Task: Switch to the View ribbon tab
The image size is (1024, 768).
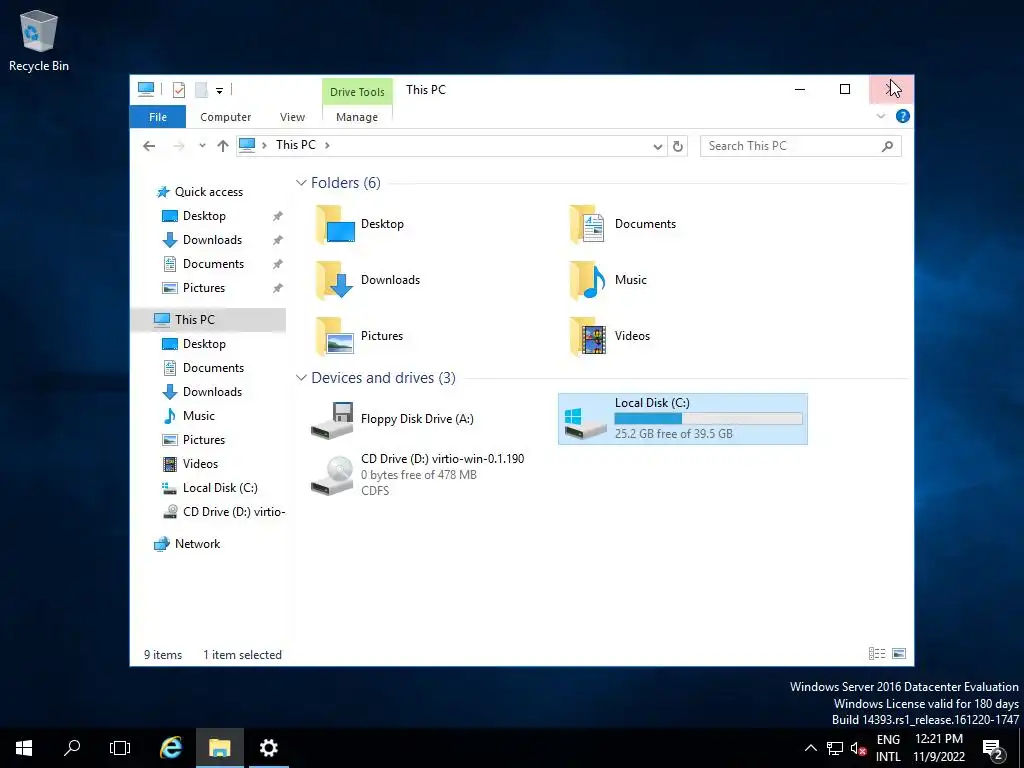Action: 292,117
